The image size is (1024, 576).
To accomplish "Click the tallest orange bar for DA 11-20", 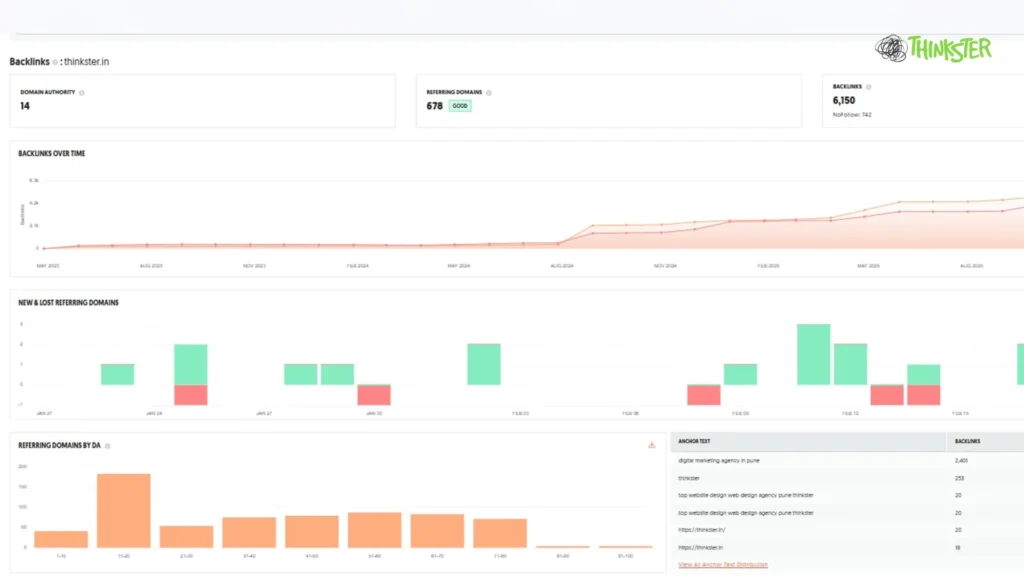I will coord(124,510).
